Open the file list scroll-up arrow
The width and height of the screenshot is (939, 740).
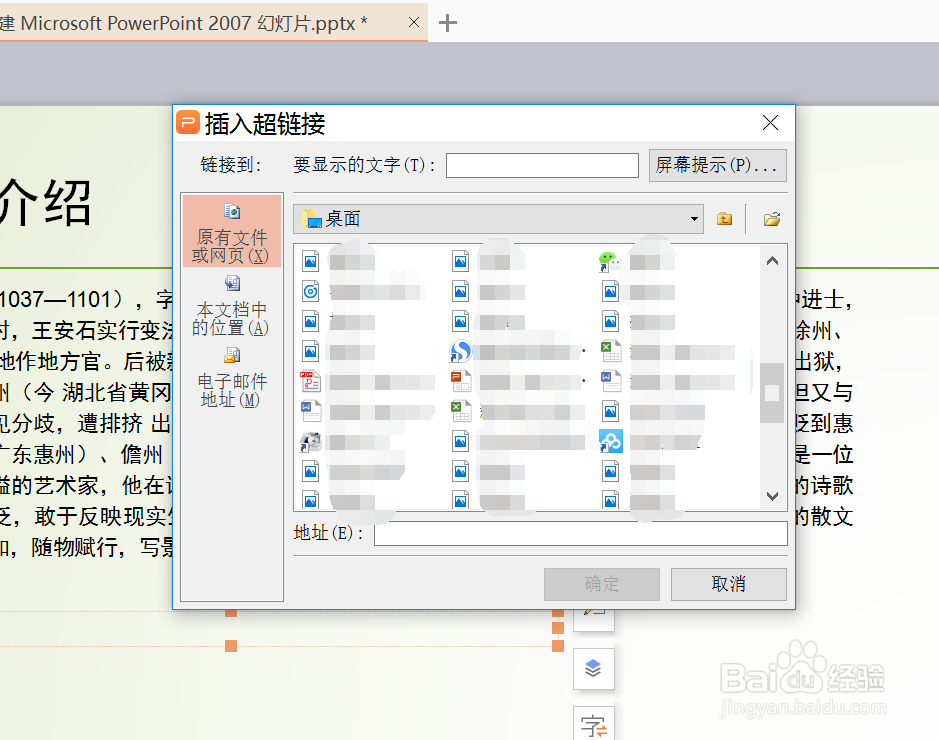click(772, 260)
